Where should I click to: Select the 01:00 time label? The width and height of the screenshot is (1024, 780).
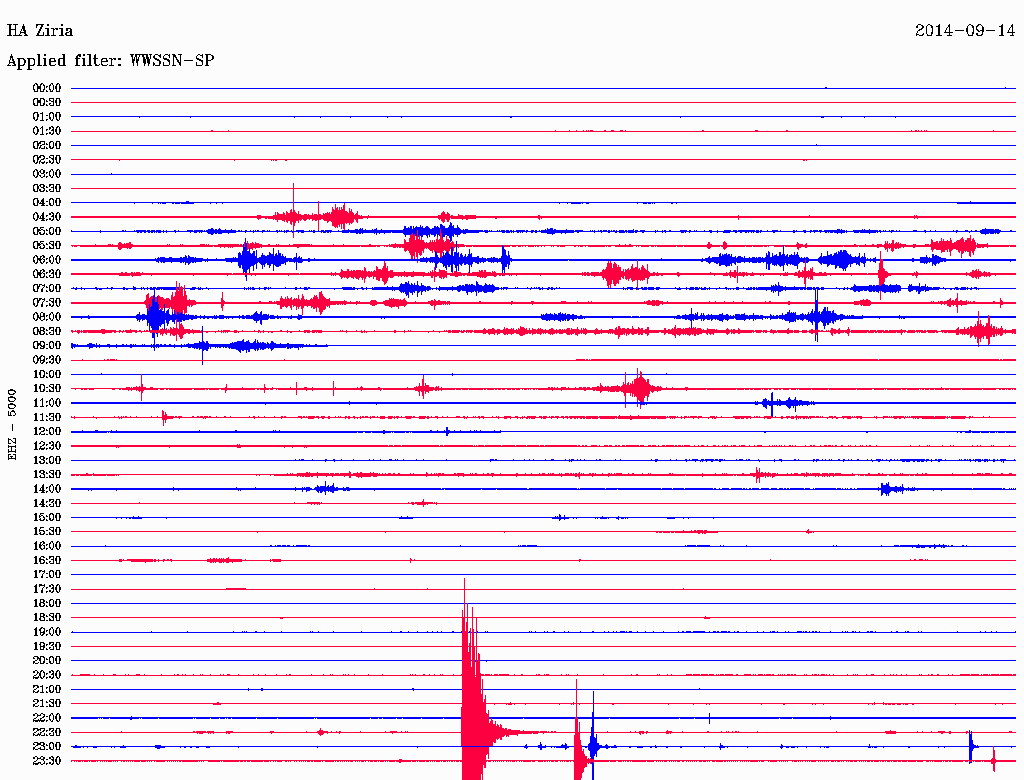pyautogui.click(x=47, y=116)
